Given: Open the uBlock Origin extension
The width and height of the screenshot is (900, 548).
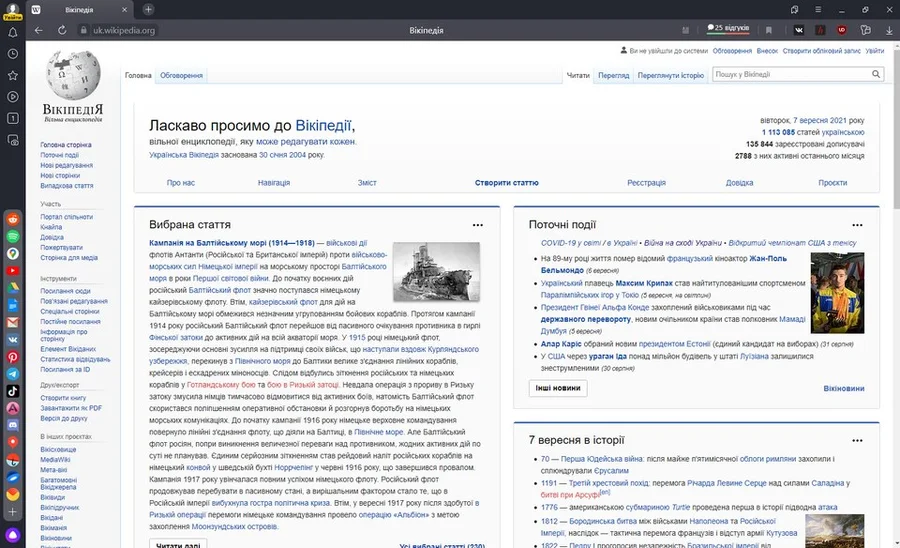Looking at the screenshot, I should click(x=841, y=30).
